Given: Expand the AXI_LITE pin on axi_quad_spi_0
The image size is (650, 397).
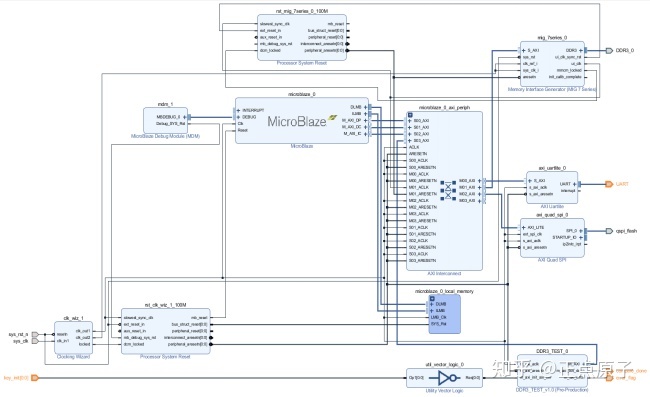Looking at the screenshot, I should pyautogui.click(x=524, y=228).
